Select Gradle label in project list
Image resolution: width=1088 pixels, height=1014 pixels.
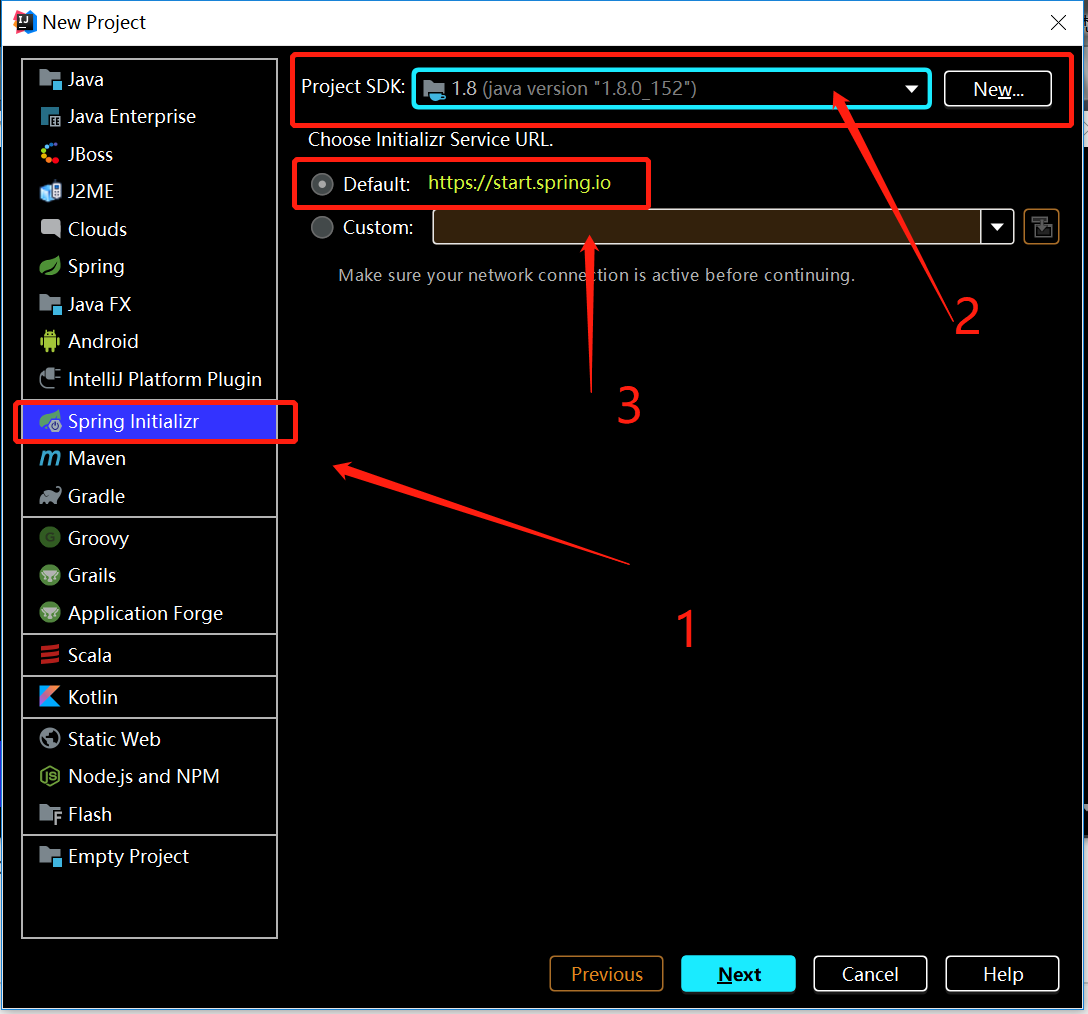tap(96, 496)
